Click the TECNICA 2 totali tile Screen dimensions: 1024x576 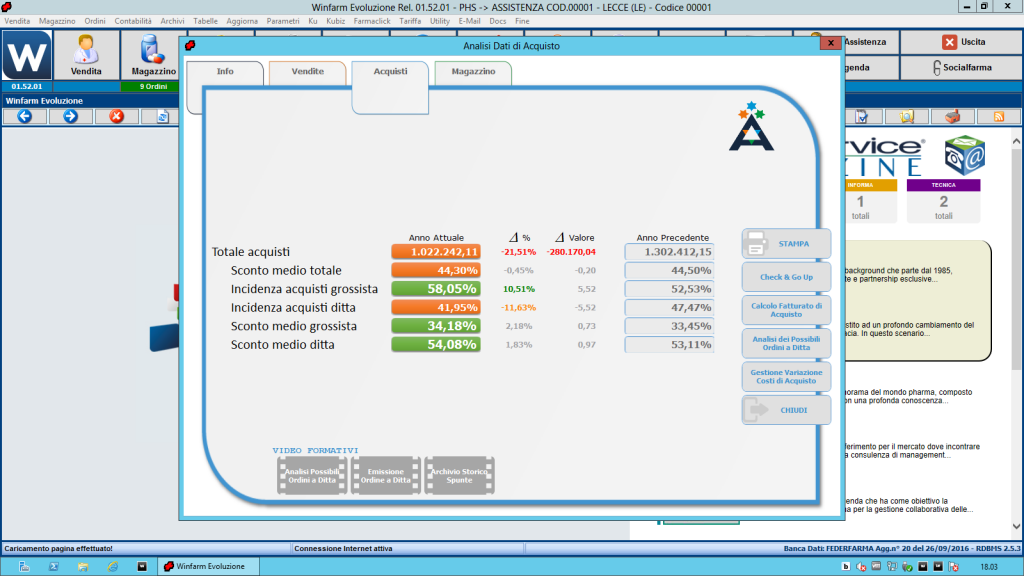click(x=944, y=201)
